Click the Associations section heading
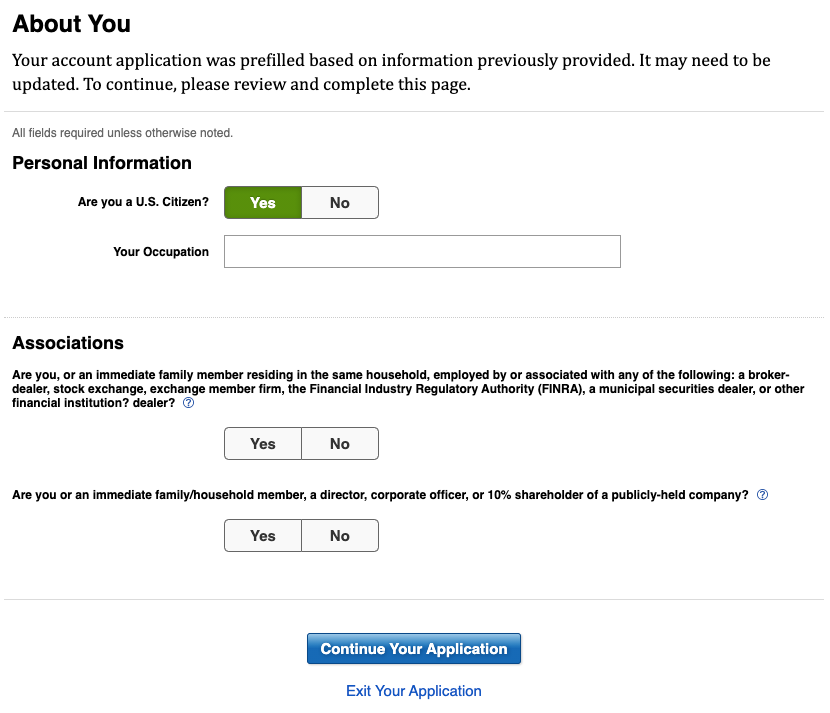 pyautogui.click(x=68, y=342)
